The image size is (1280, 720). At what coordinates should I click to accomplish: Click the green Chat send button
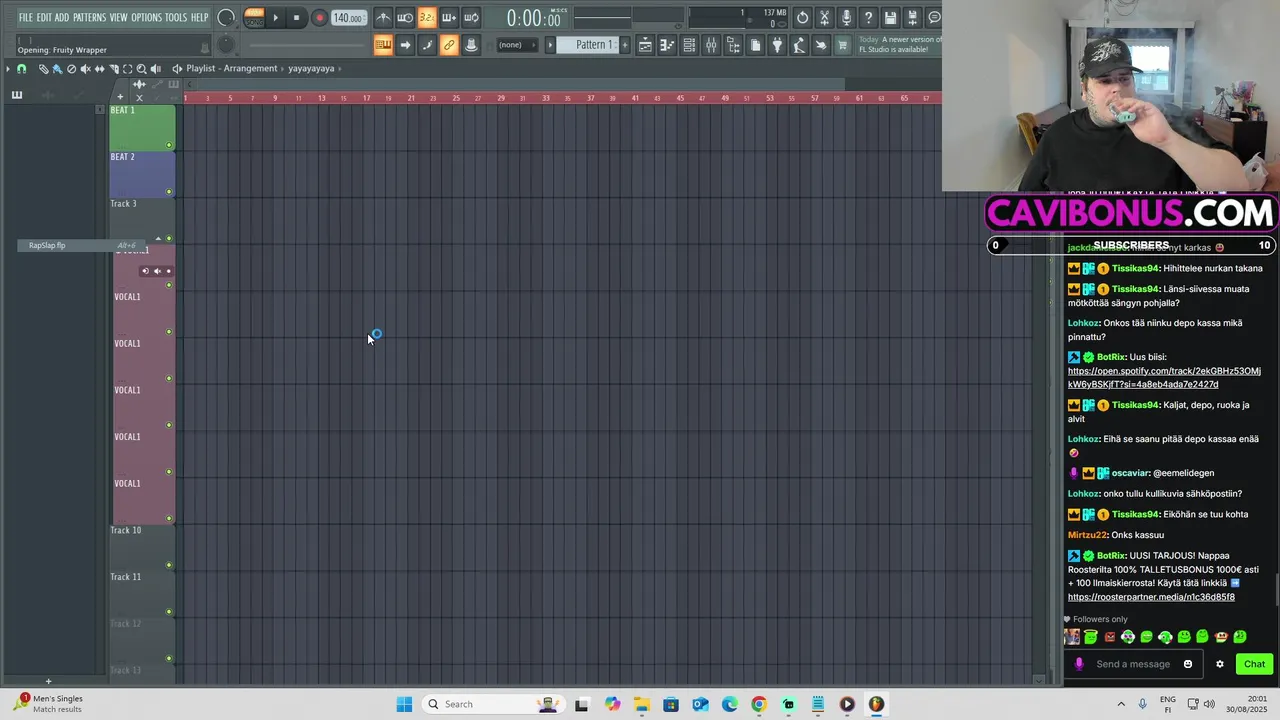click(x=1254, y=664)
